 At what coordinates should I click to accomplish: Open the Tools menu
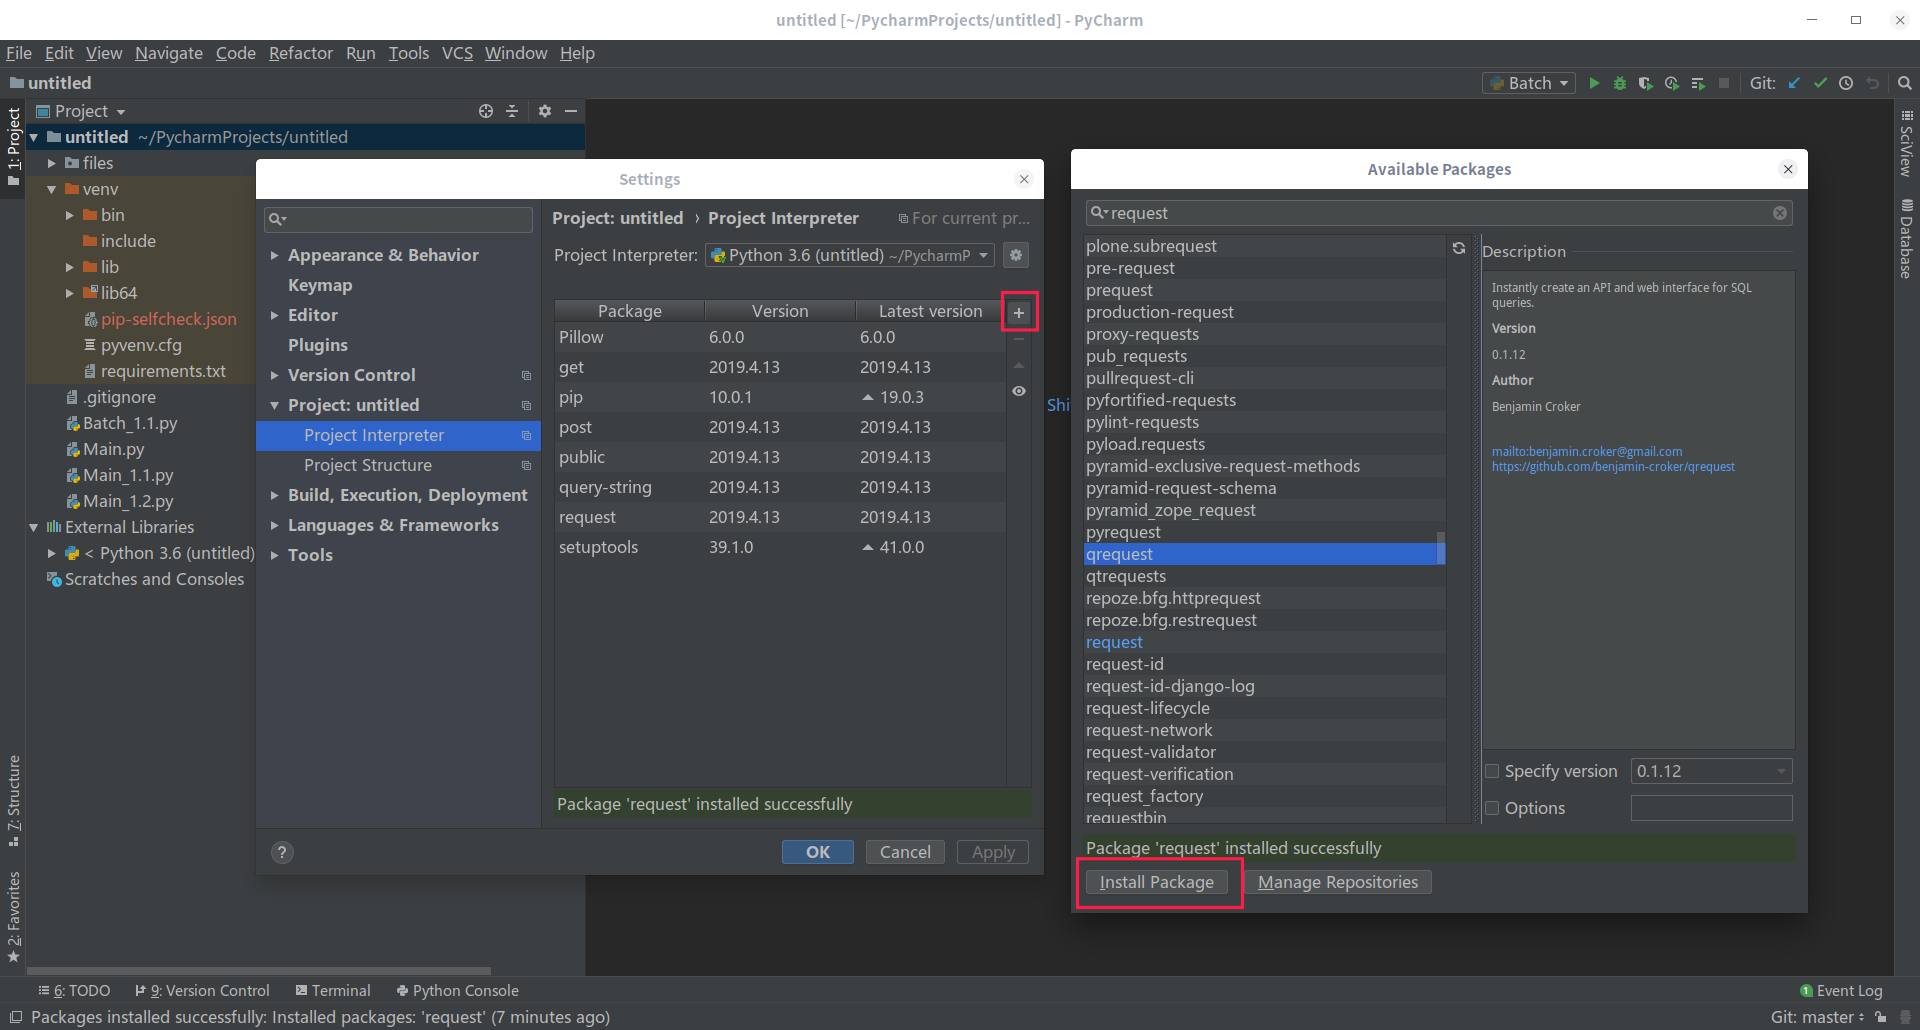coord(408,53)
